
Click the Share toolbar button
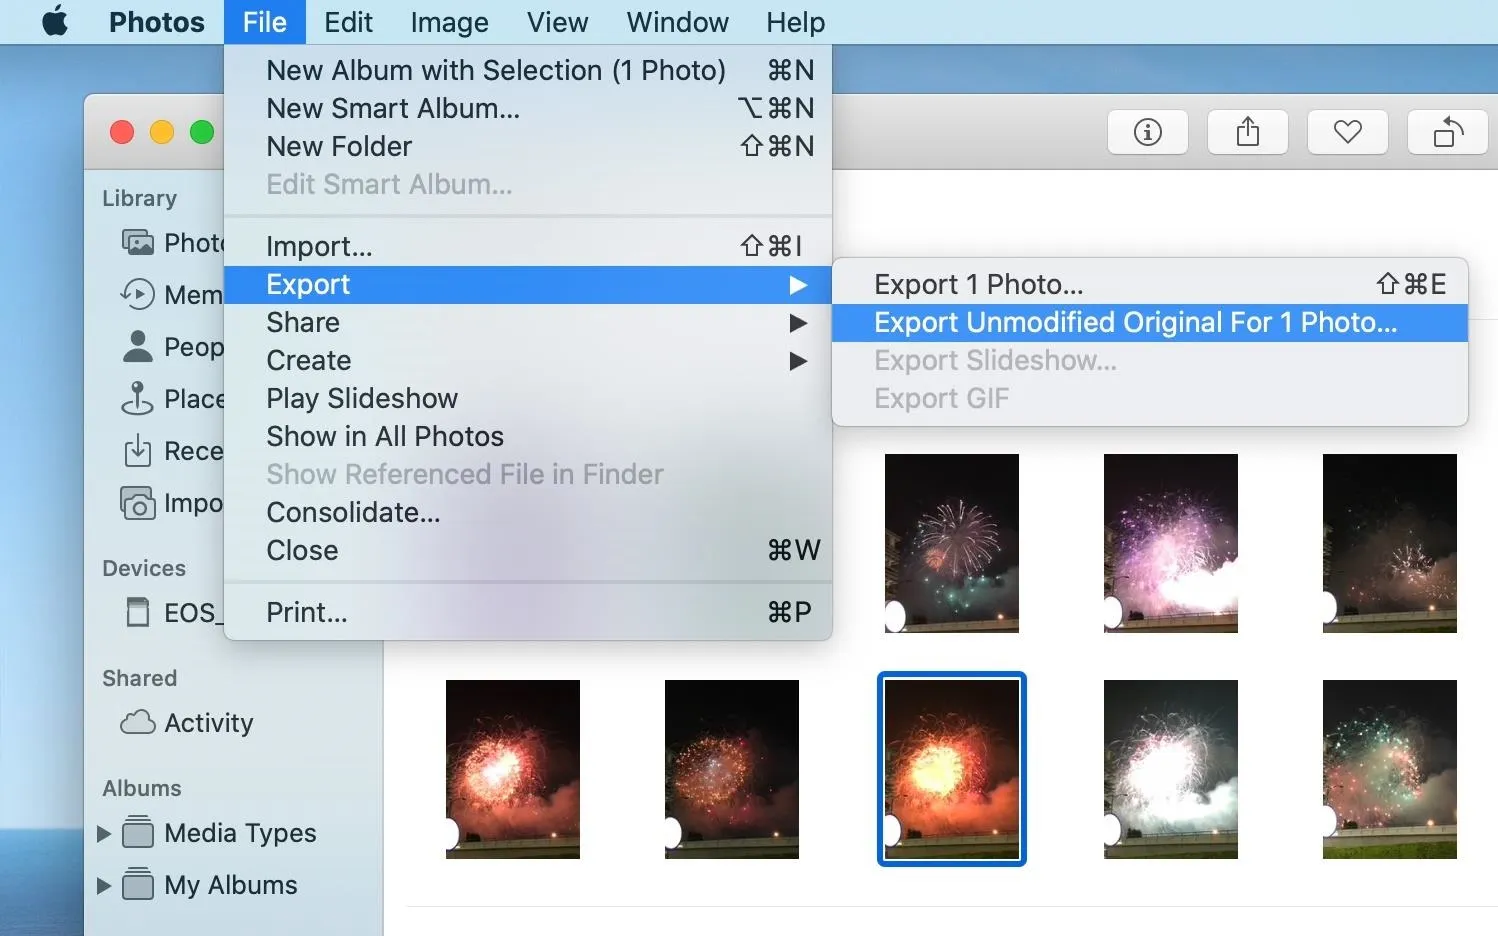[x=1248, y=132]
